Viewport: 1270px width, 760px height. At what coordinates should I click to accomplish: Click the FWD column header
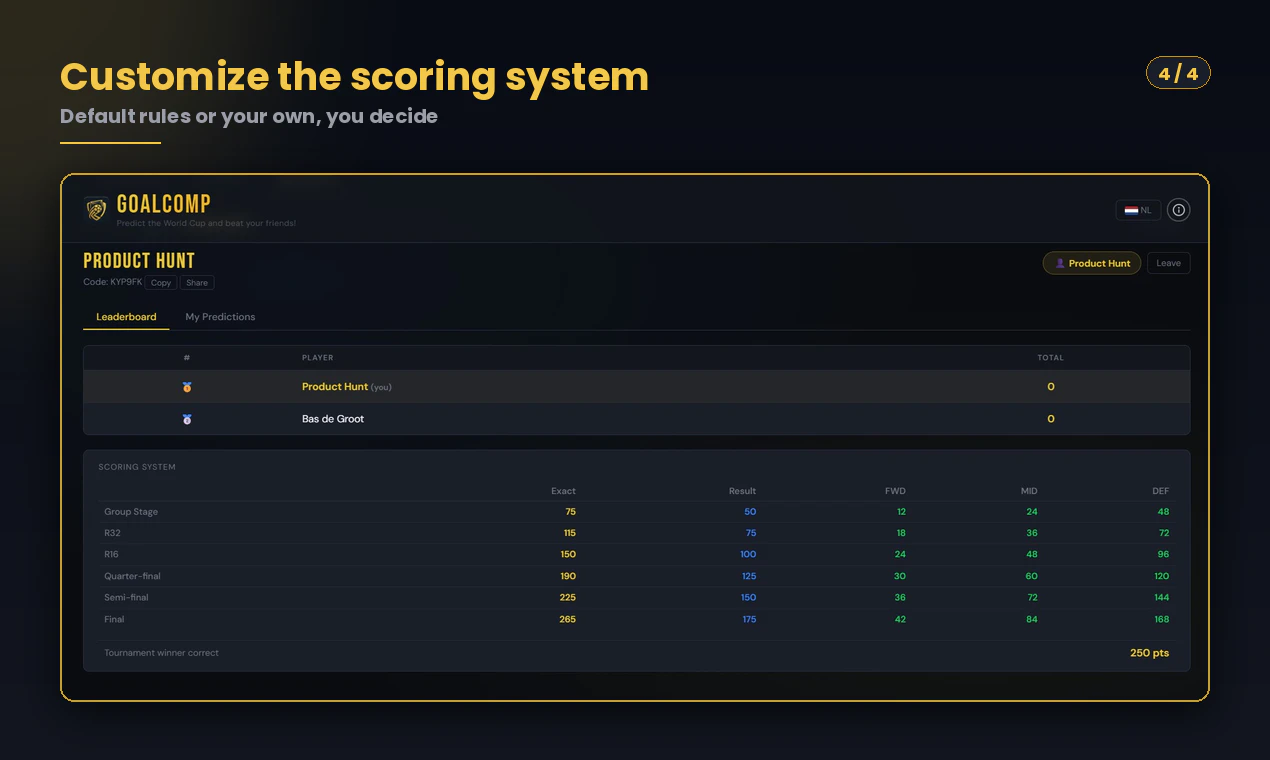895,491
